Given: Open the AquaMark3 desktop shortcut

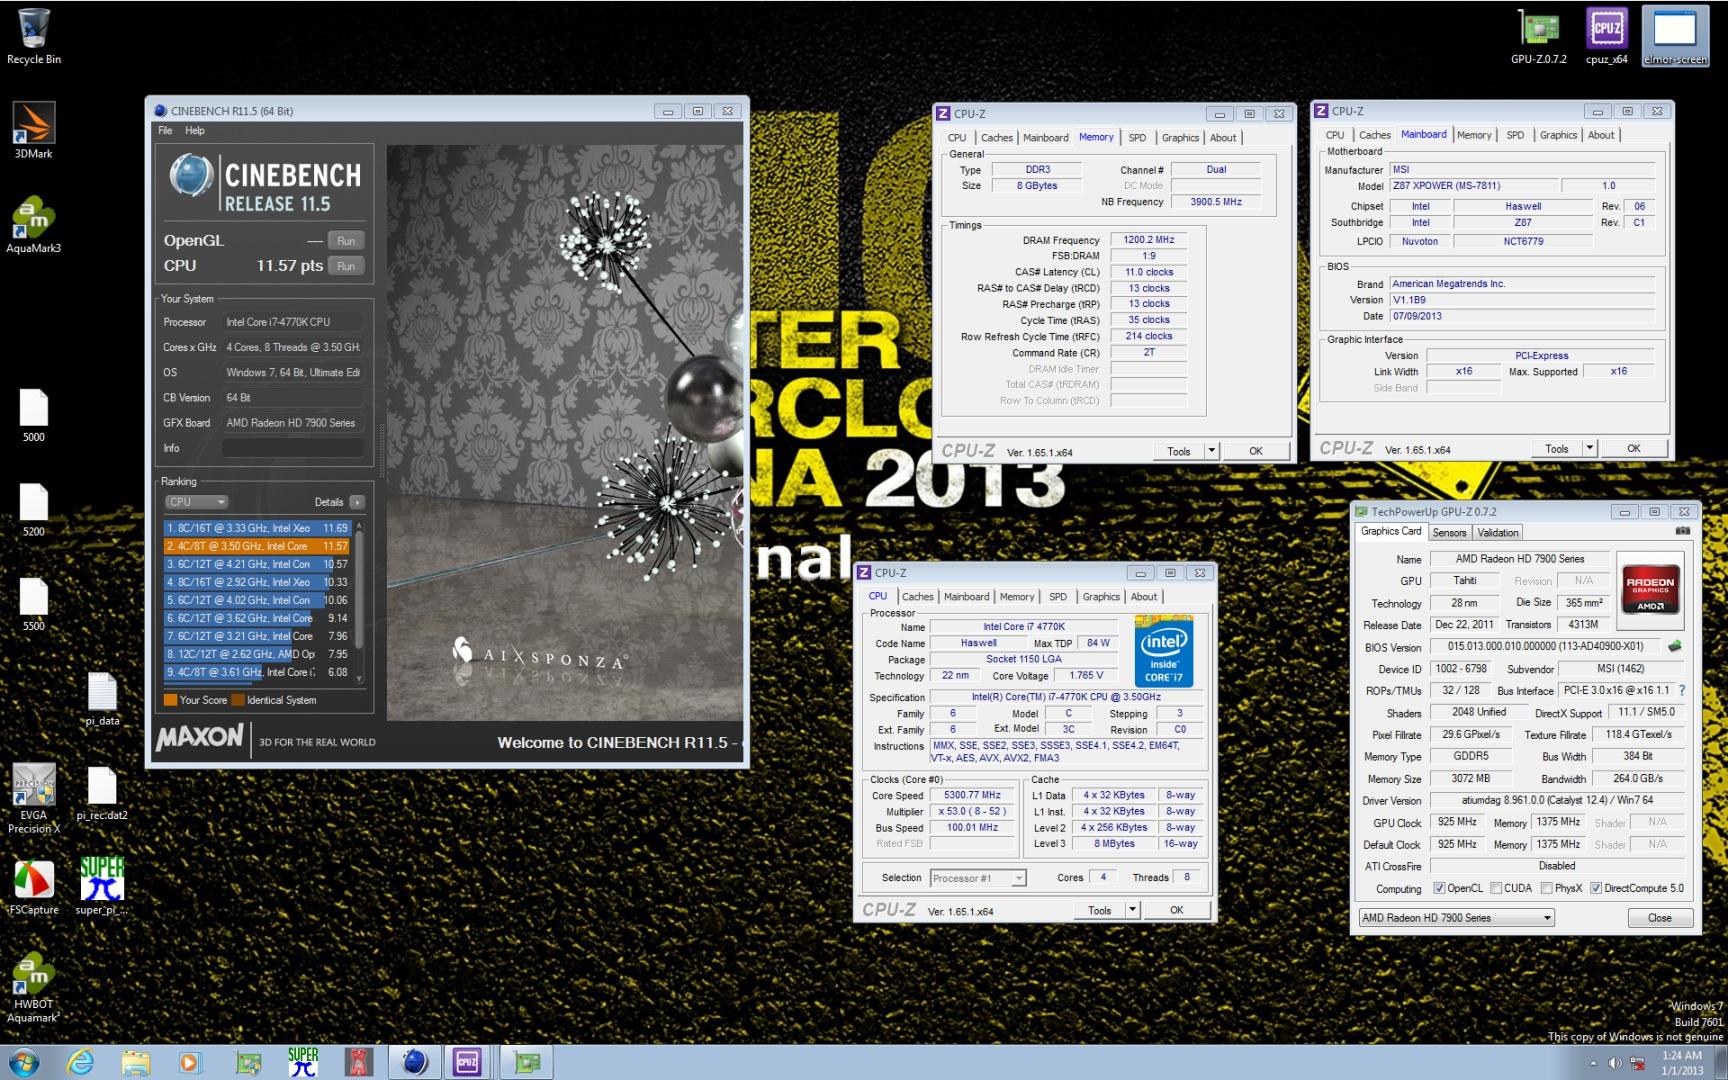Looking at the screenshot, I should pyautogui.click(x=33, y=225).
